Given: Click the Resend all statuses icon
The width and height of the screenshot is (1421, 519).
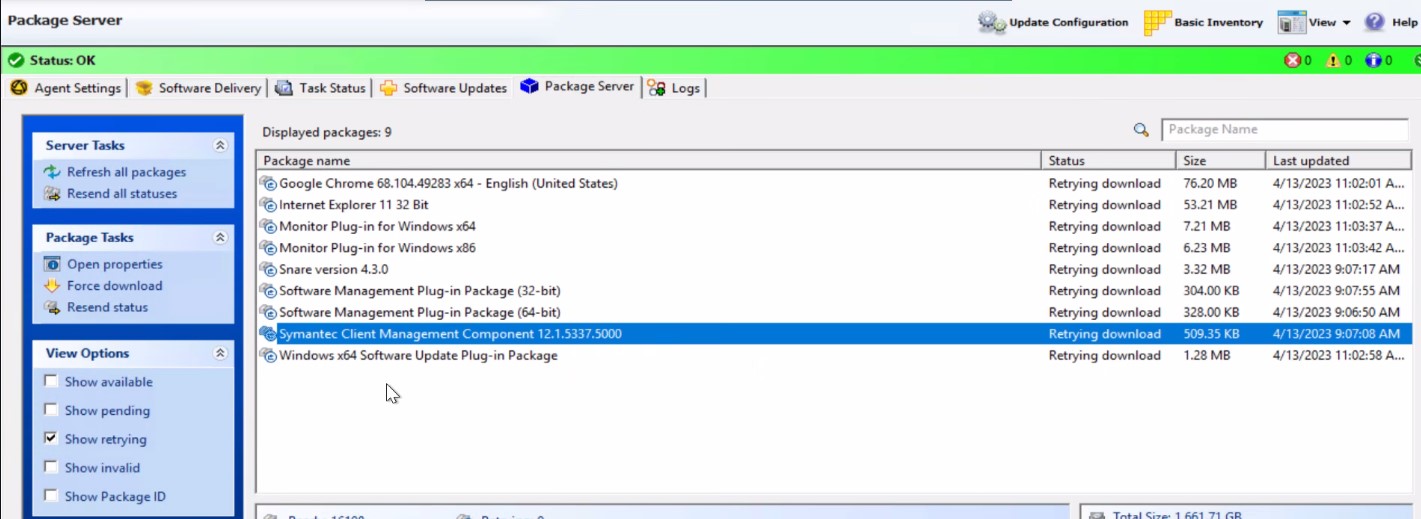Looking at the screenshot, I should click(52, 194).
